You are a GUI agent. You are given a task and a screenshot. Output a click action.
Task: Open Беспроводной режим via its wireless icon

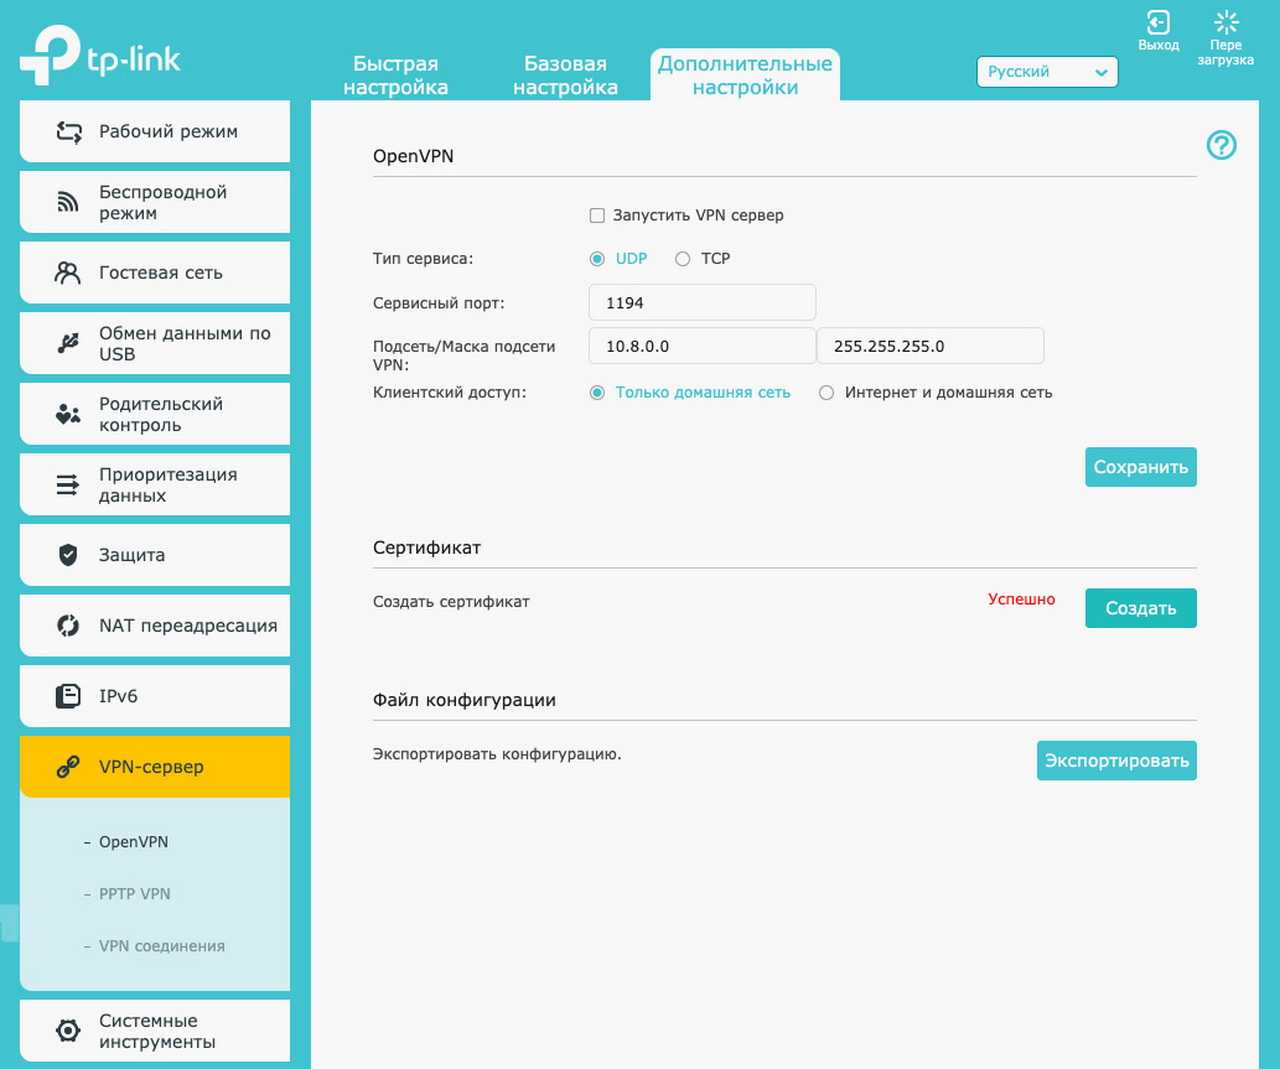[67, 202]
